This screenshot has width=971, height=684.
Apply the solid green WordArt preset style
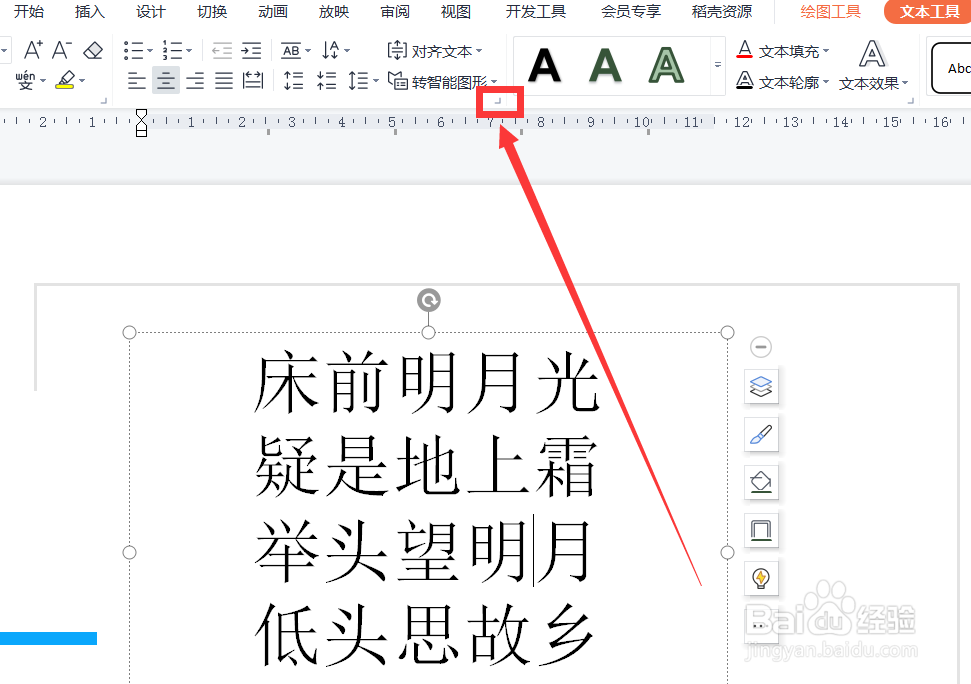pos(605,65)
